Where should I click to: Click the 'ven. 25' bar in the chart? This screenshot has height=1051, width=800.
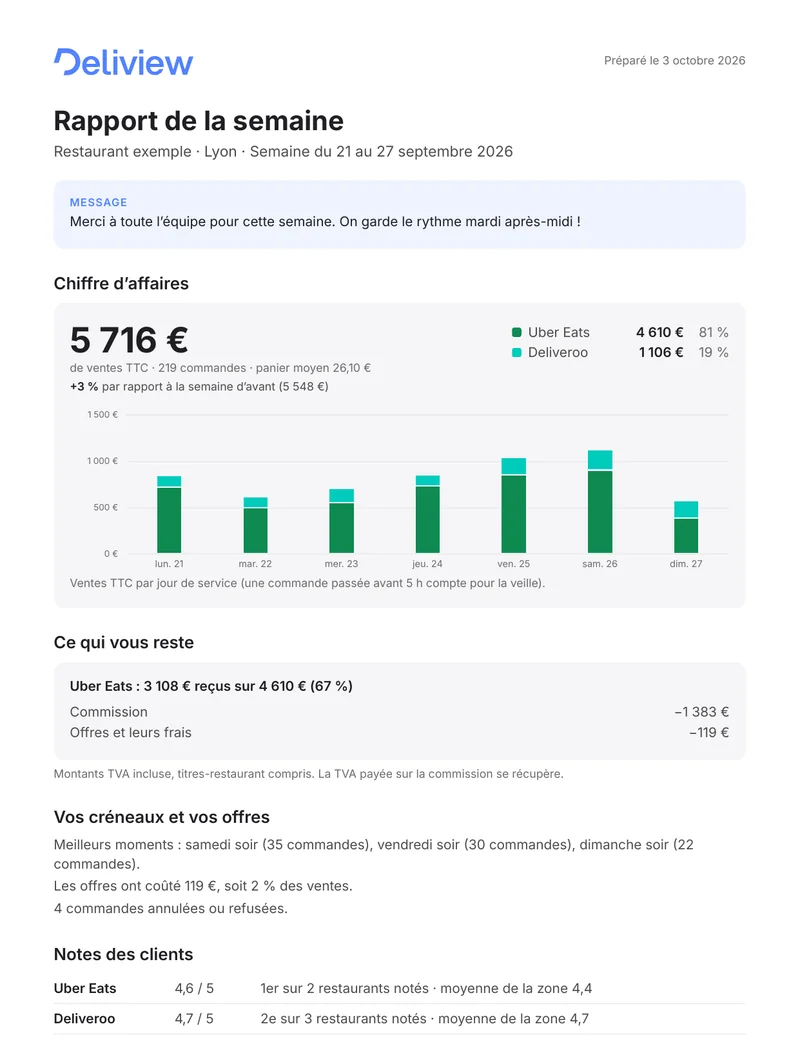click(x=514, y=506)
